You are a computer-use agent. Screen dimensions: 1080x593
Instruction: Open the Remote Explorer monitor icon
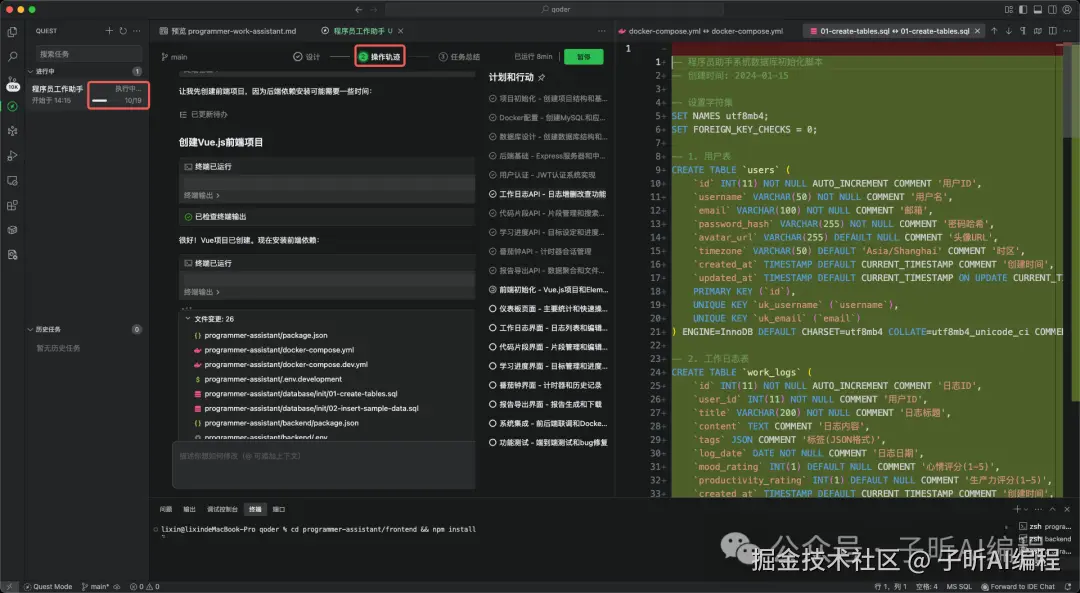point(12,180)
